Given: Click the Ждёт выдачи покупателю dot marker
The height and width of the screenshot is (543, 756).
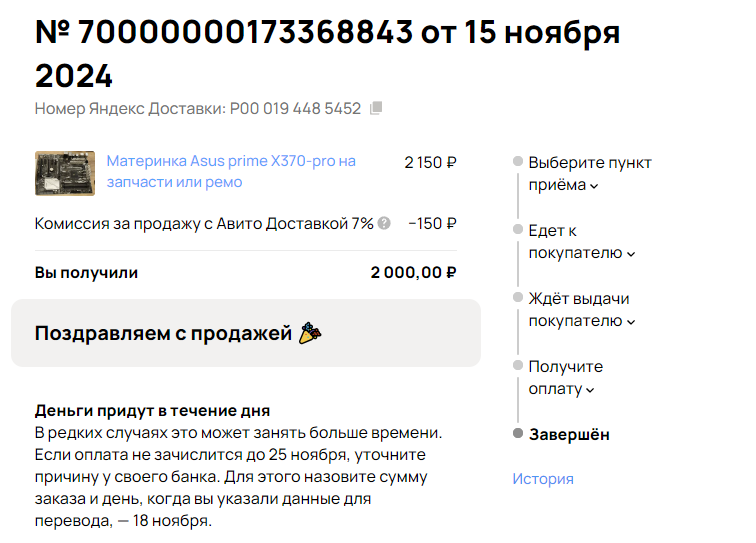Looking at the screenshot, I should pos(518,297).
